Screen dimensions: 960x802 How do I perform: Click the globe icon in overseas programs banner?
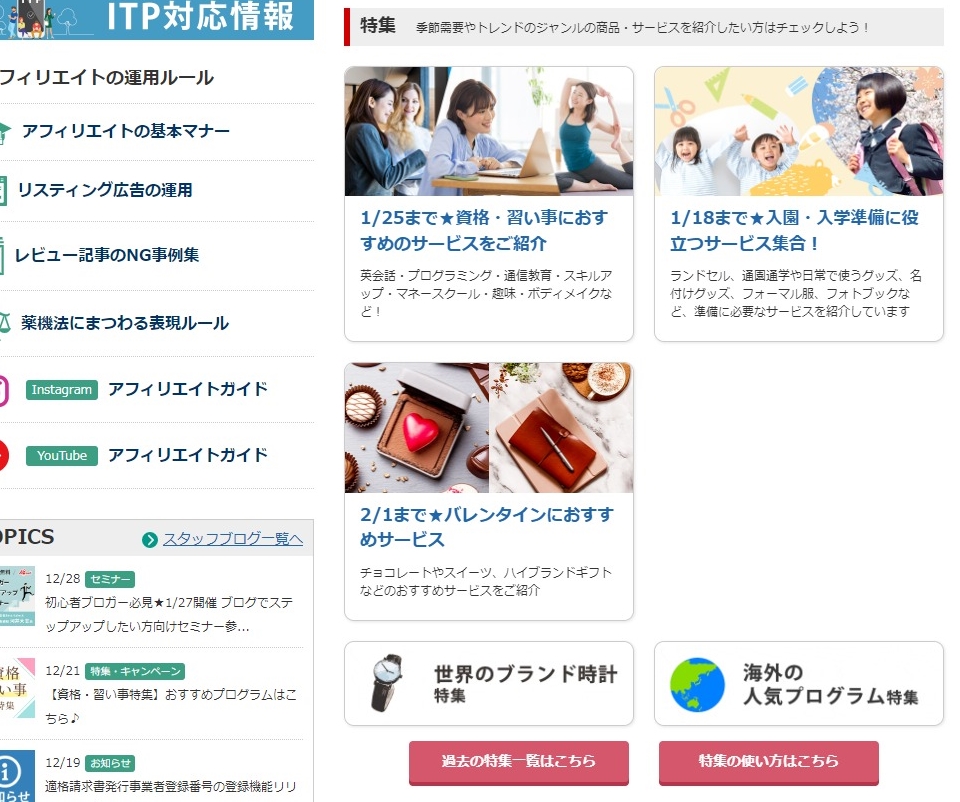[x=697, y=684]
